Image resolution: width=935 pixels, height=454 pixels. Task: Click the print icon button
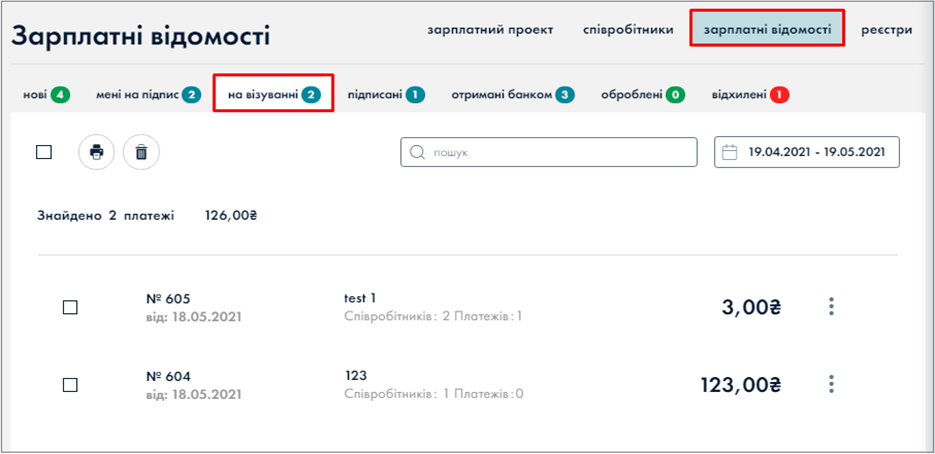[x=96, y=152]
